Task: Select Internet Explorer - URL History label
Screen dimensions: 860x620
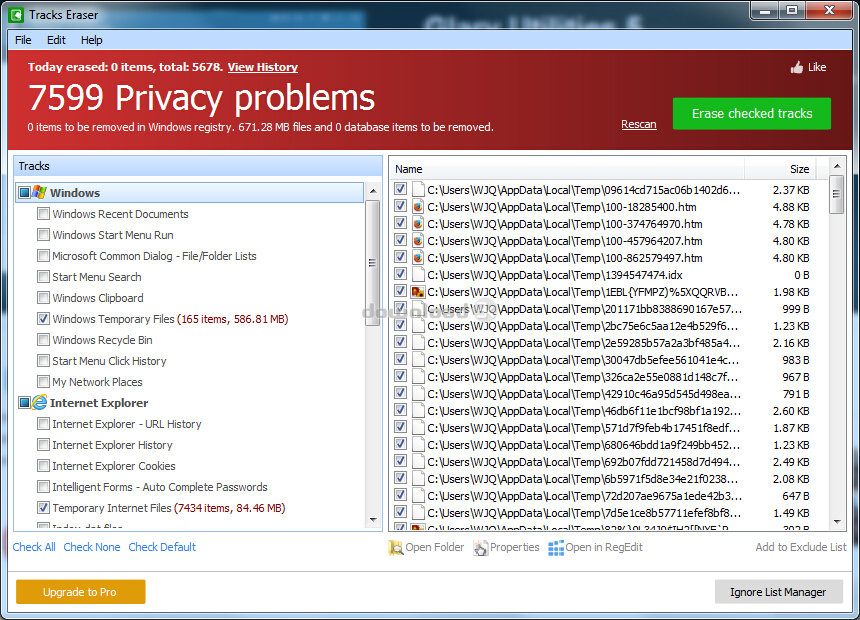Action: tap(127, 424)
